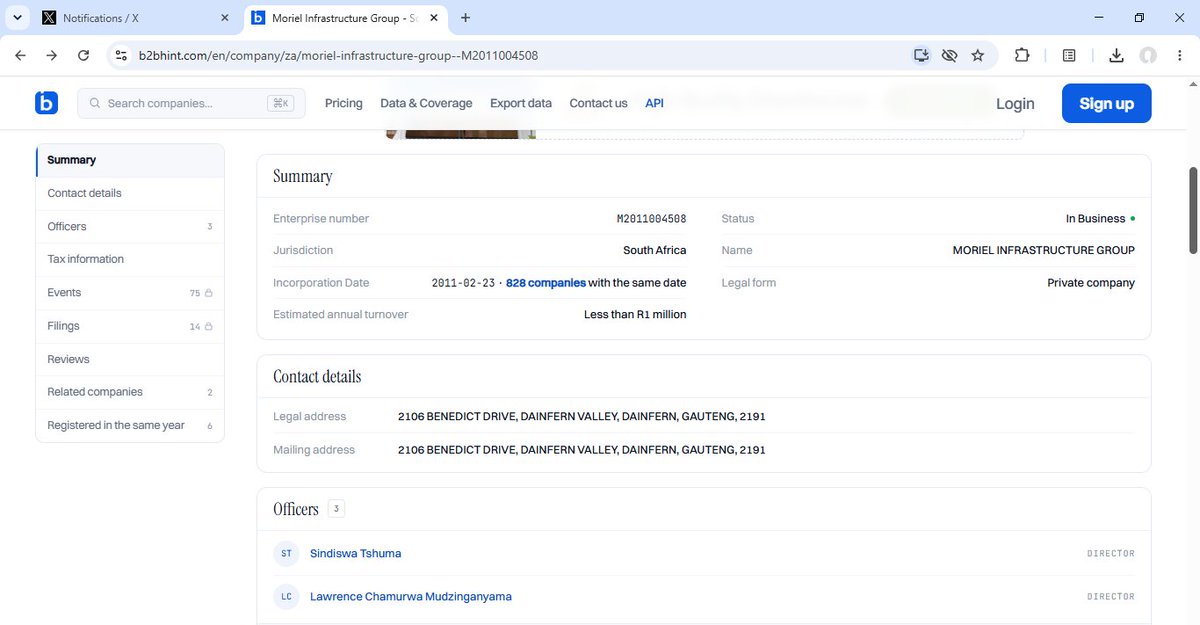This screenshot has height=625, width=1200.
Task: Switch to the Notifications / X tab
Action: tap(135, 18)
